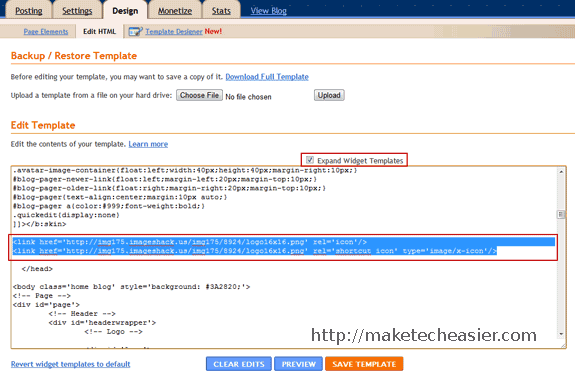The width and height of the screenshot is (575, 376).
Task: Select the Design tab
Action: coord(125,11)
